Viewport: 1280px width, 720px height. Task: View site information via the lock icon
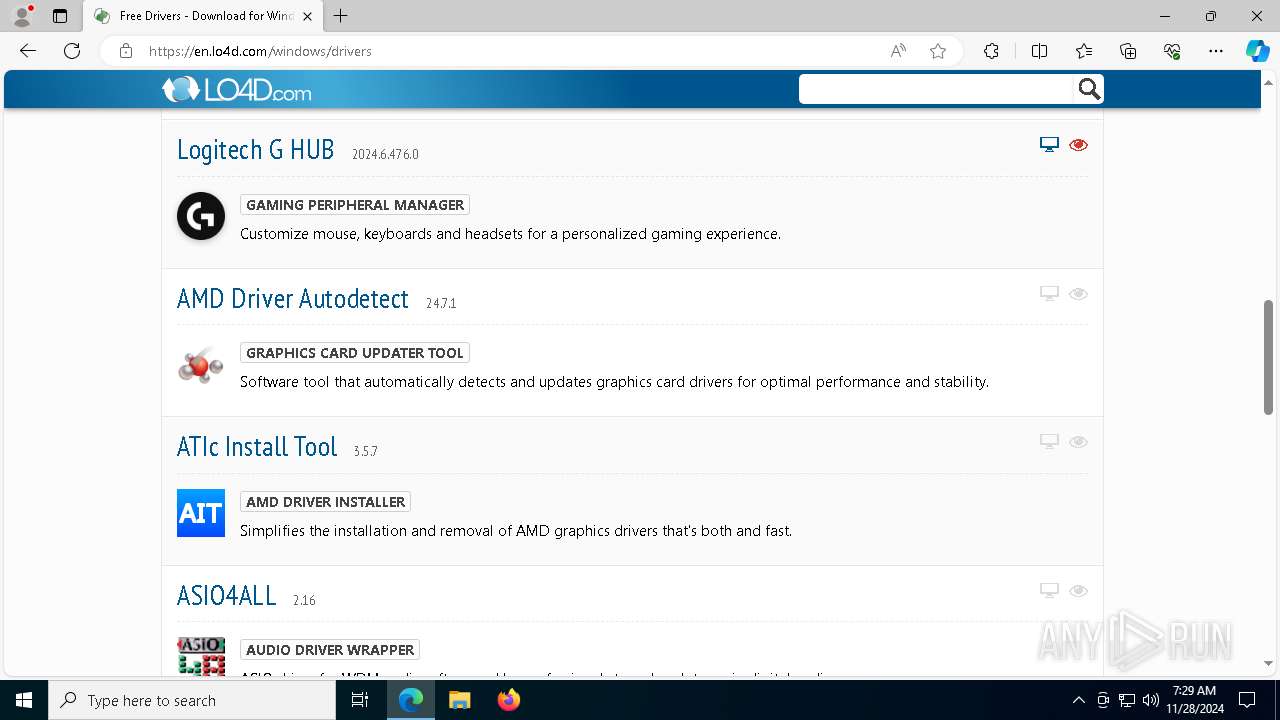coord(125,51)
